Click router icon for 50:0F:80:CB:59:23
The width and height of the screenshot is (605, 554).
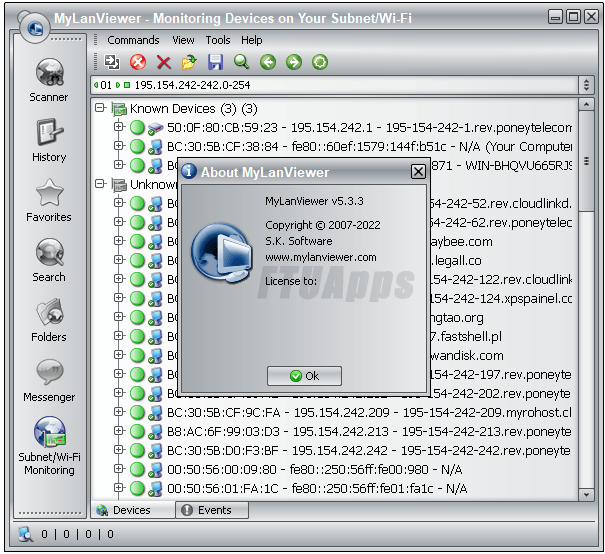coord(155,128)
